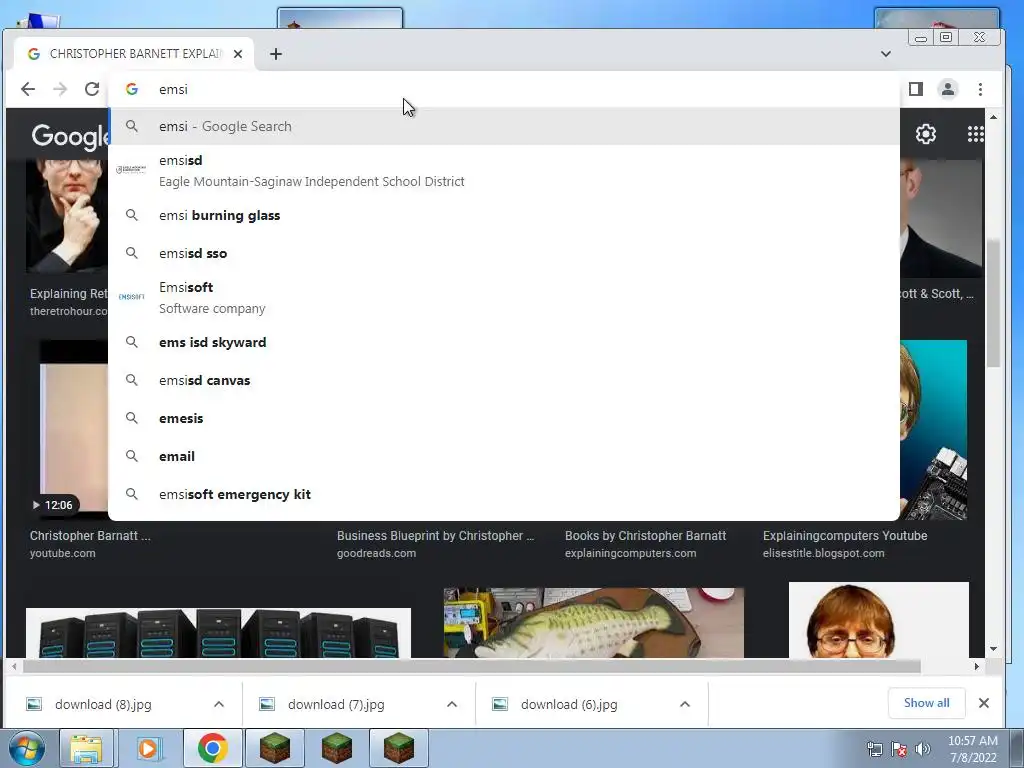Viewport: 1024px width, 768px height.
Task: Choose 'emsi - Google Search' suggestion
Action: tap(504, 126)
